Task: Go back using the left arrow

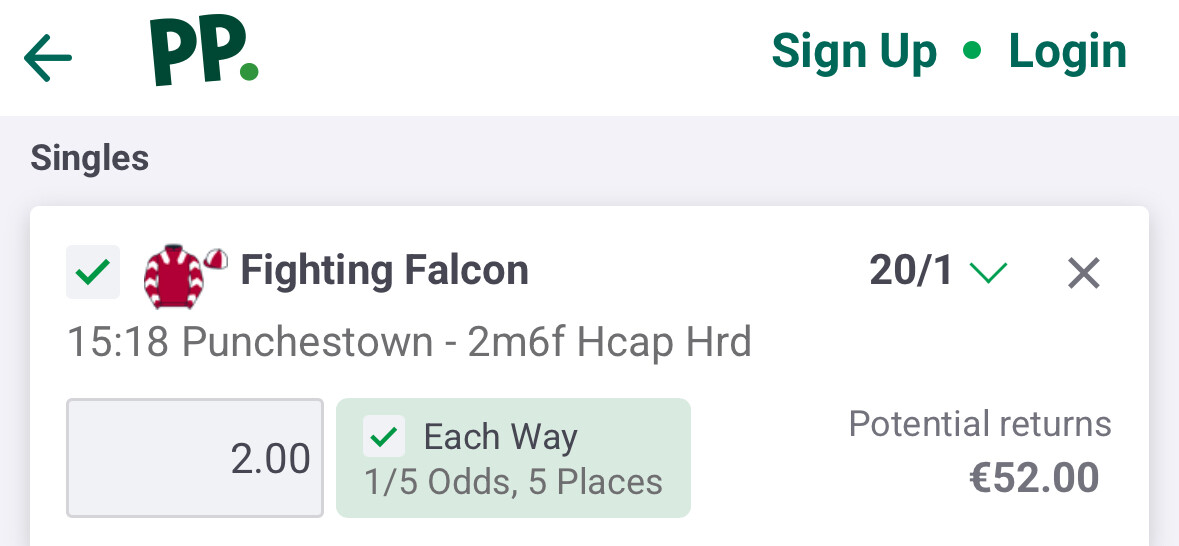Action: (x=48, y=58)
